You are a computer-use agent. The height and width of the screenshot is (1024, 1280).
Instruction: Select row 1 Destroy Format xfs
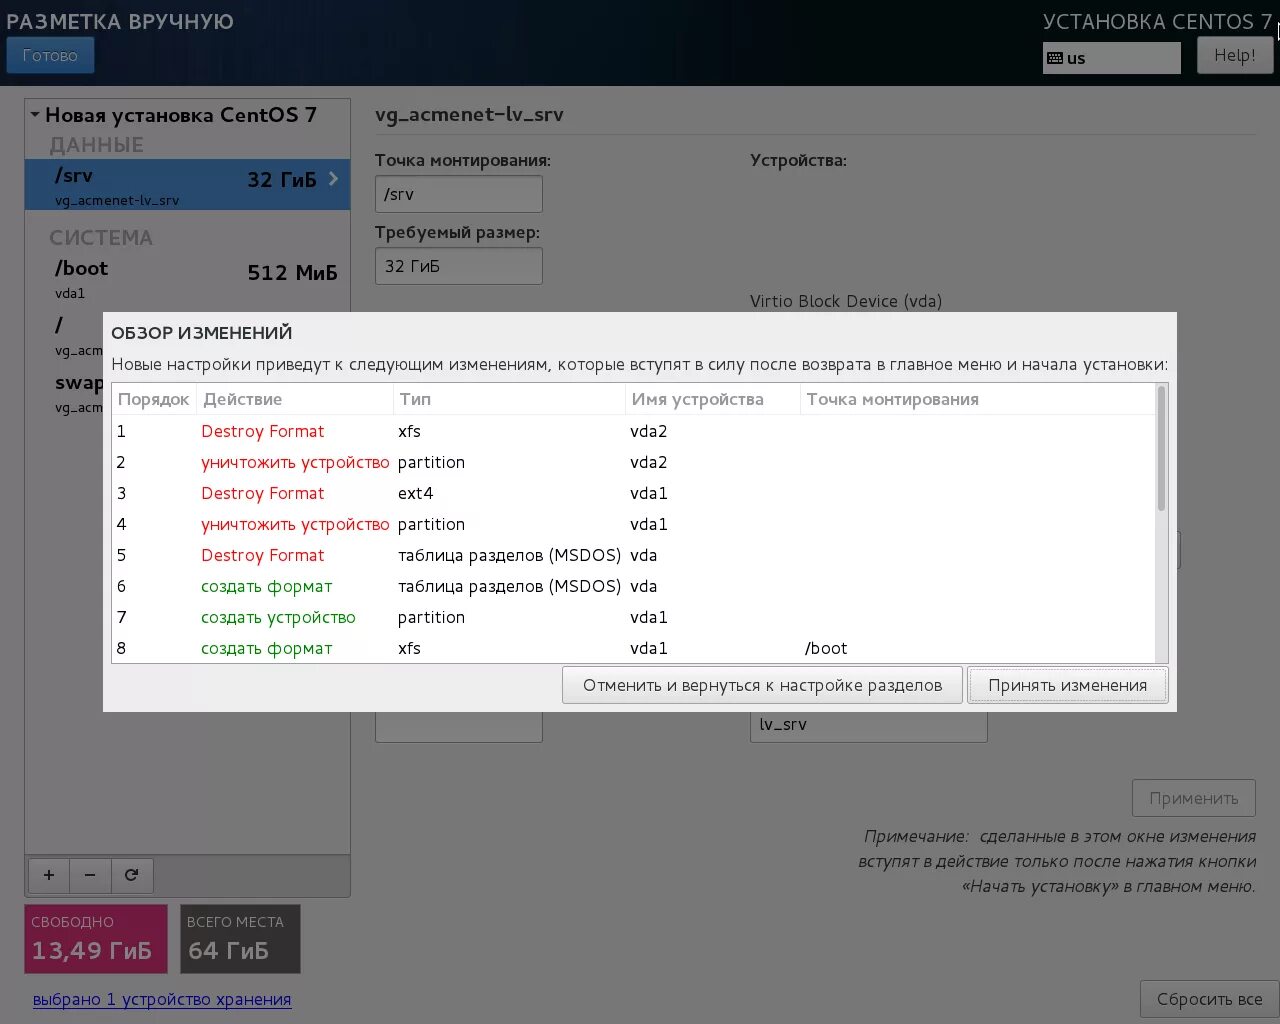pos(633,431)
